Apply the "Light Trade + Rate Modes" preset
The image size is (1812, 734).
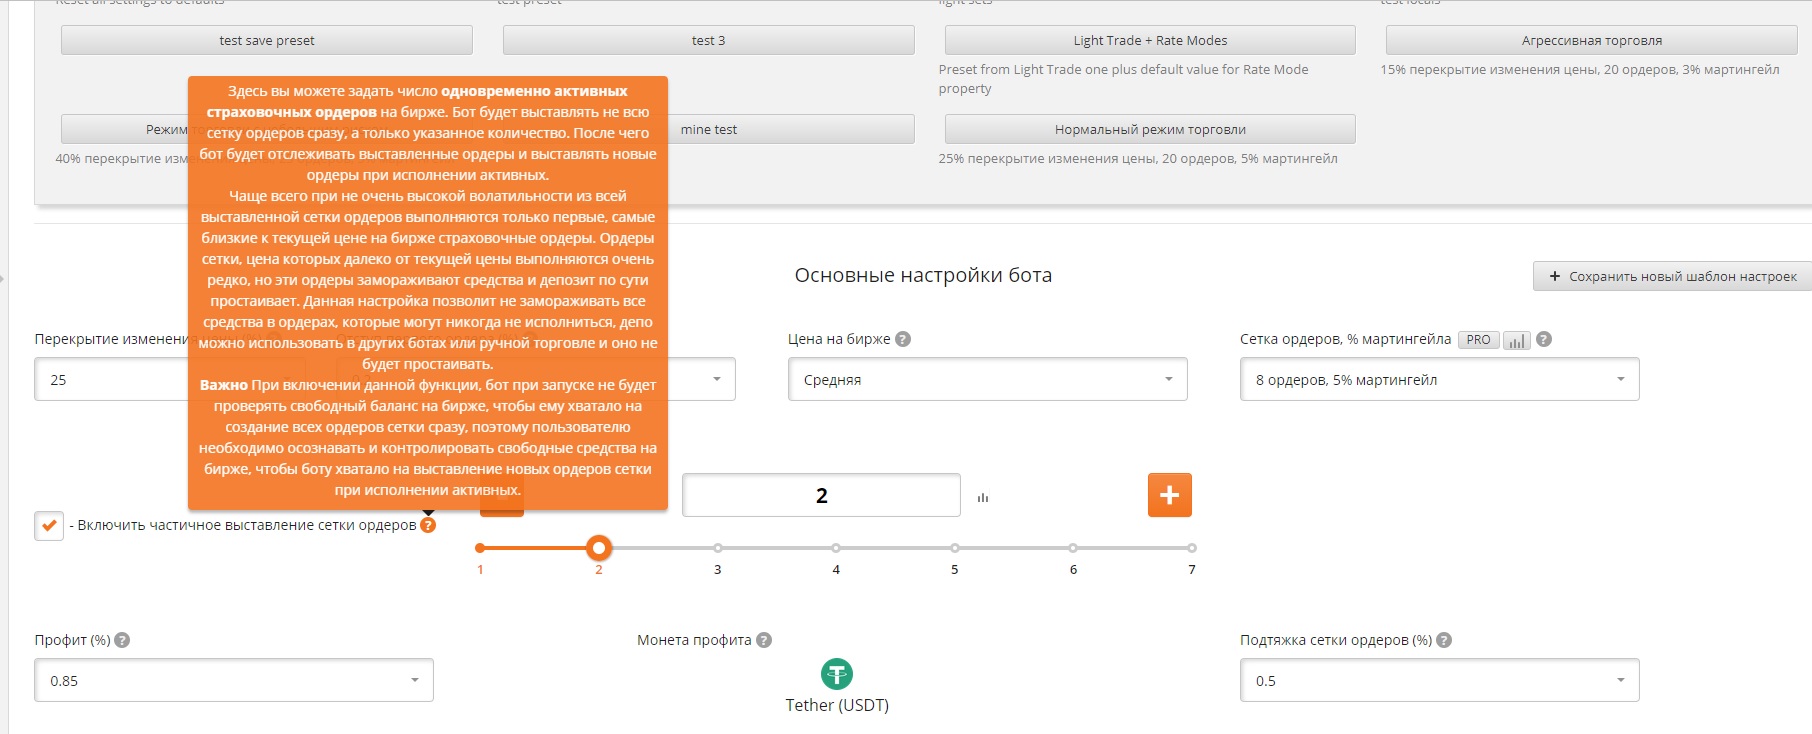click(1150, 41)
